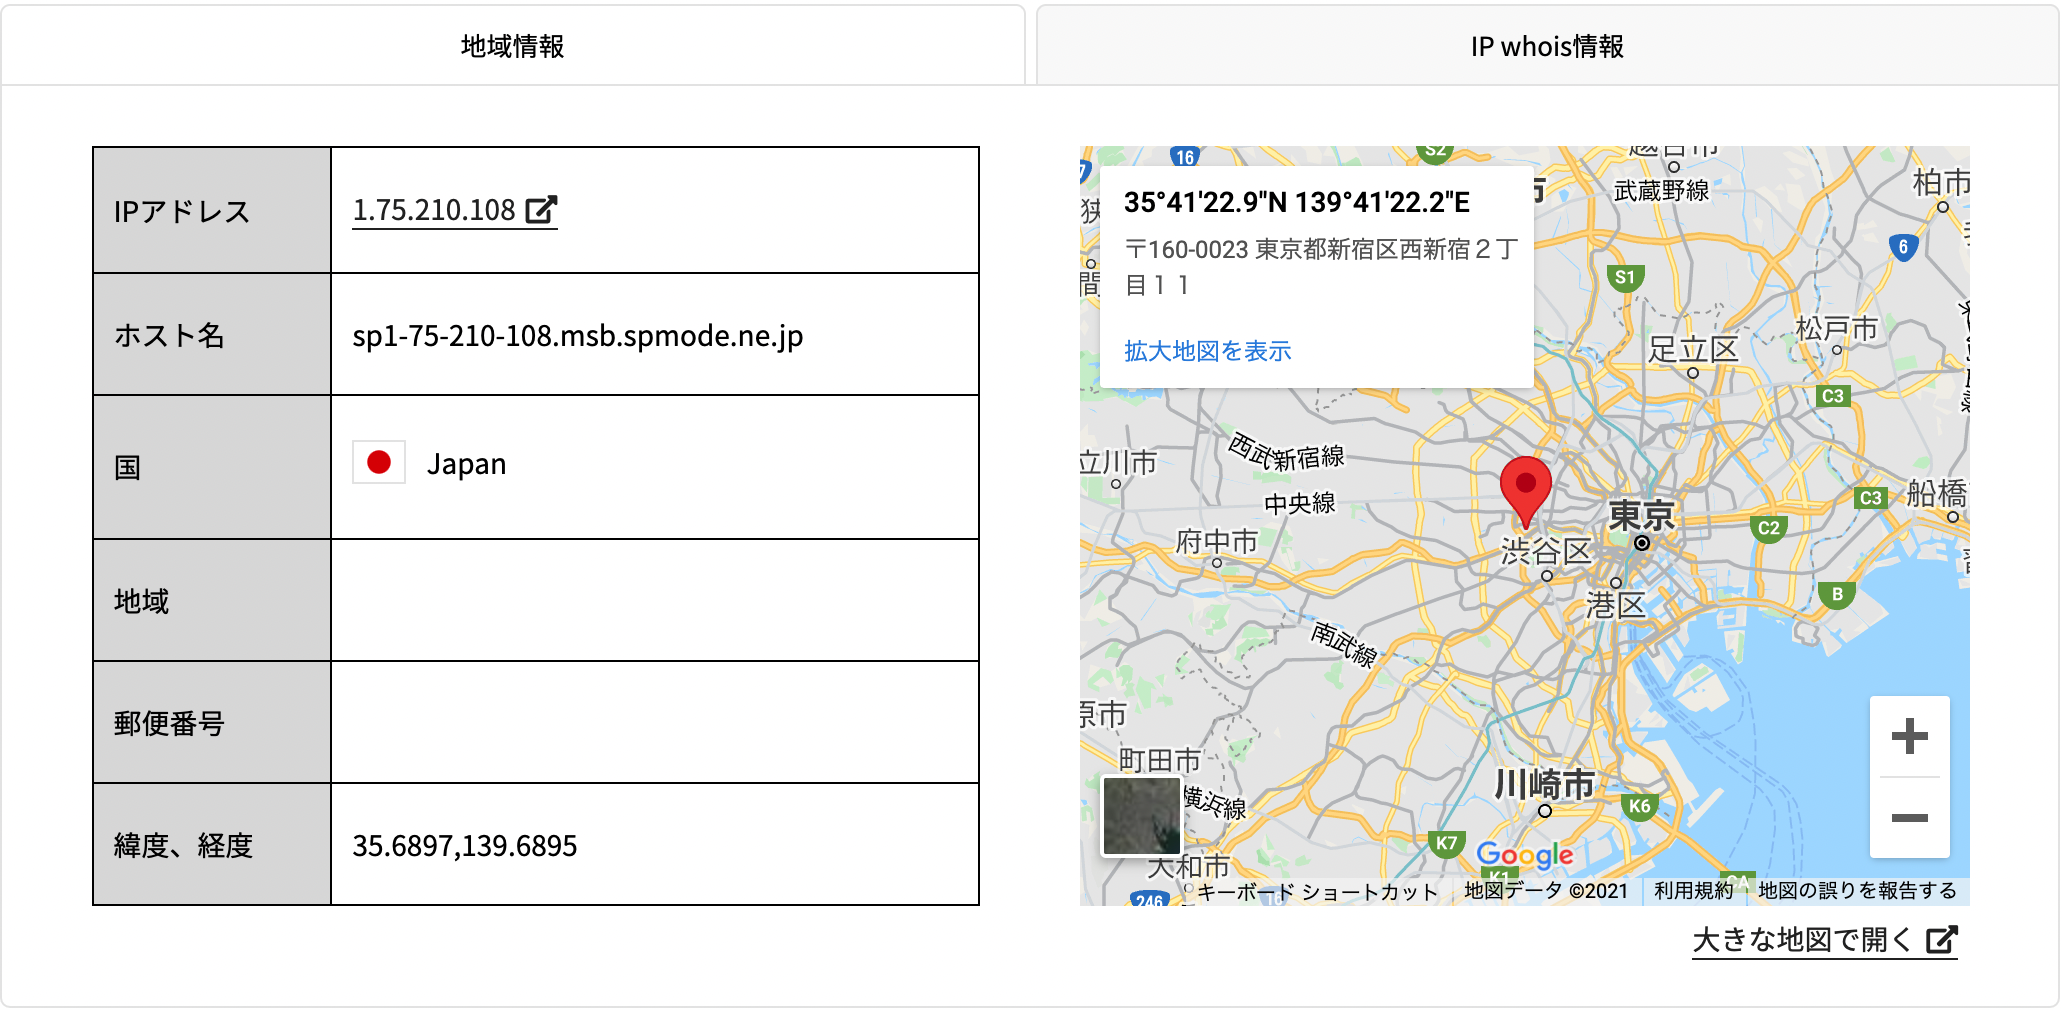Open the 1.75.210.108 IP address link
Image resolution: width=2062 pixels, height=1010 pixels.
(x=454, y=210)
